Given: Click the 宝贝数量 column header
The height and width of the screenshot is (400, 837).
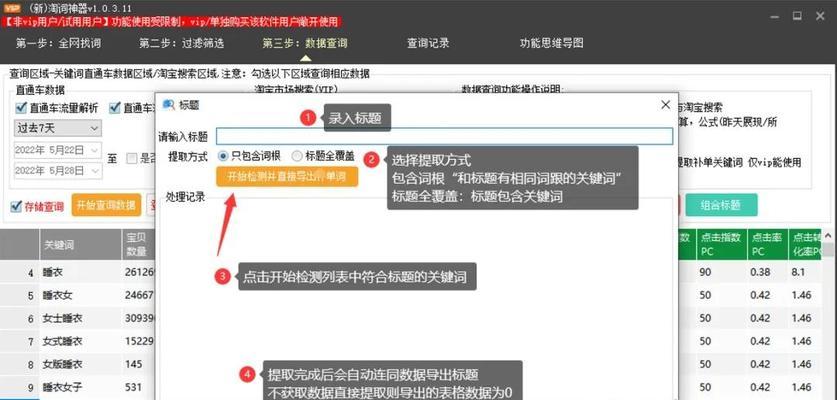Looking at the screenshot, I should coord(138,245).
